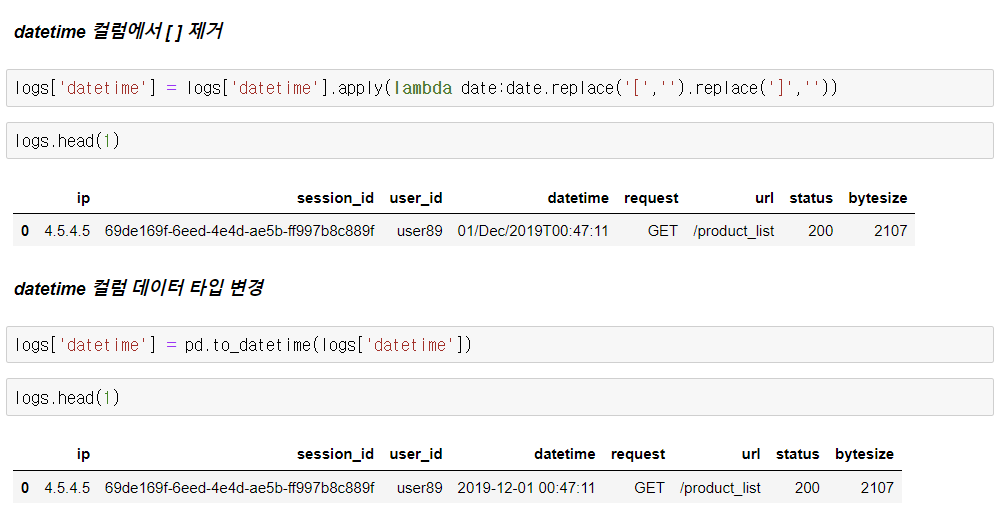1006x507 pixels.
Task: Click the value '2019-12-01 00:47:11'
Action: [526, 488]
